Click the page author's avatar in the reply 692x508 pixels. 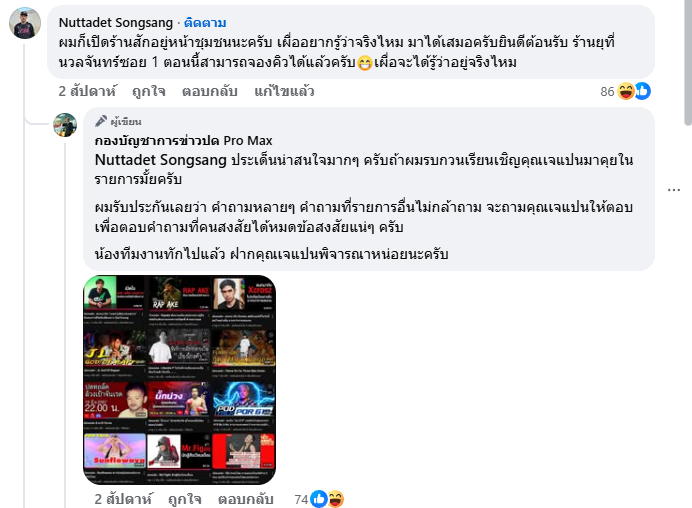(x=65, y=125)
